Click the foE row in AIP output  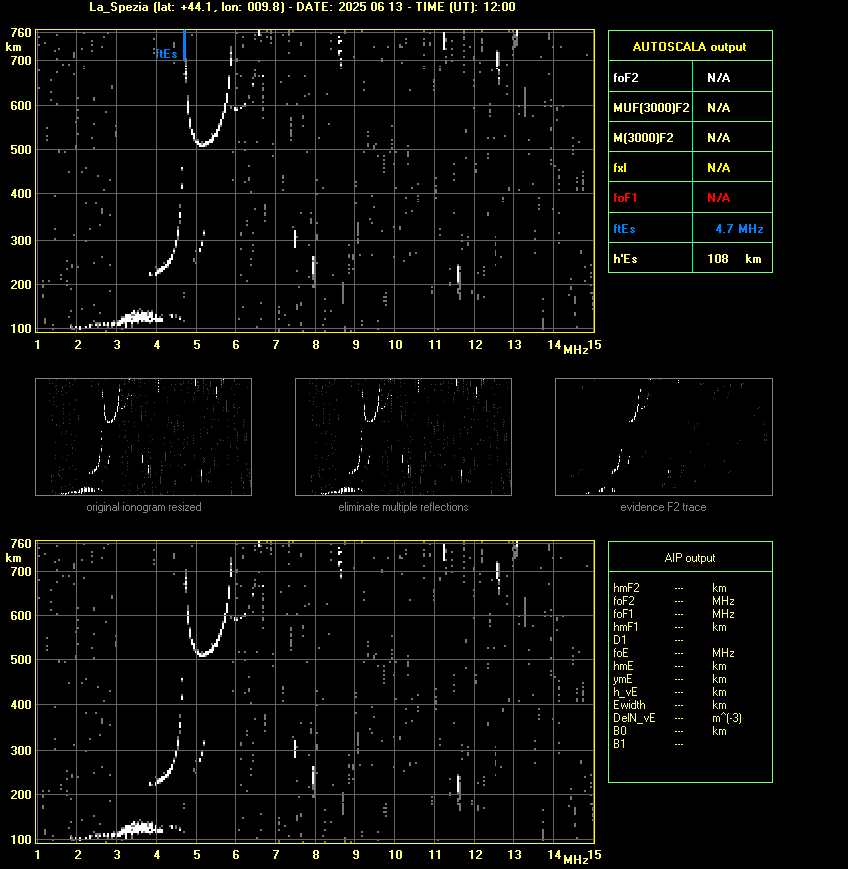673,653
